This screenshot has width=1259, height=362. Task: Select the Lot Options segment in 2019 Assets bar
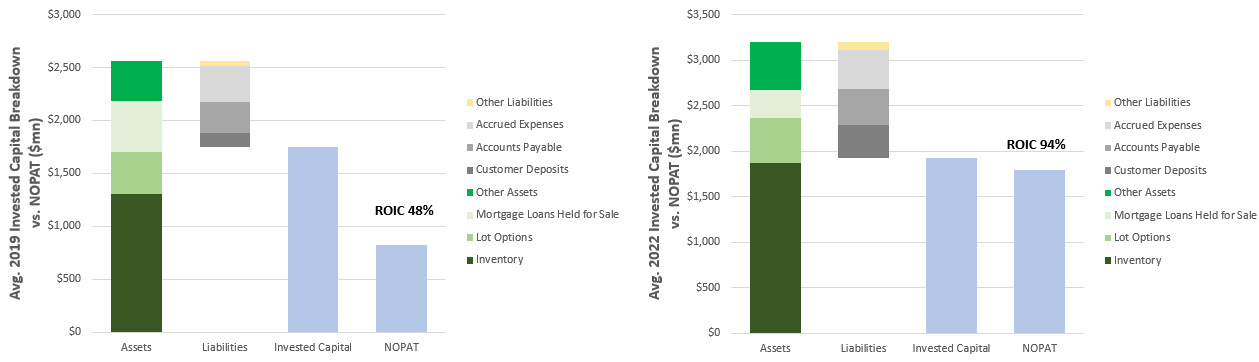pyautogui.click(x=136, y=173)
